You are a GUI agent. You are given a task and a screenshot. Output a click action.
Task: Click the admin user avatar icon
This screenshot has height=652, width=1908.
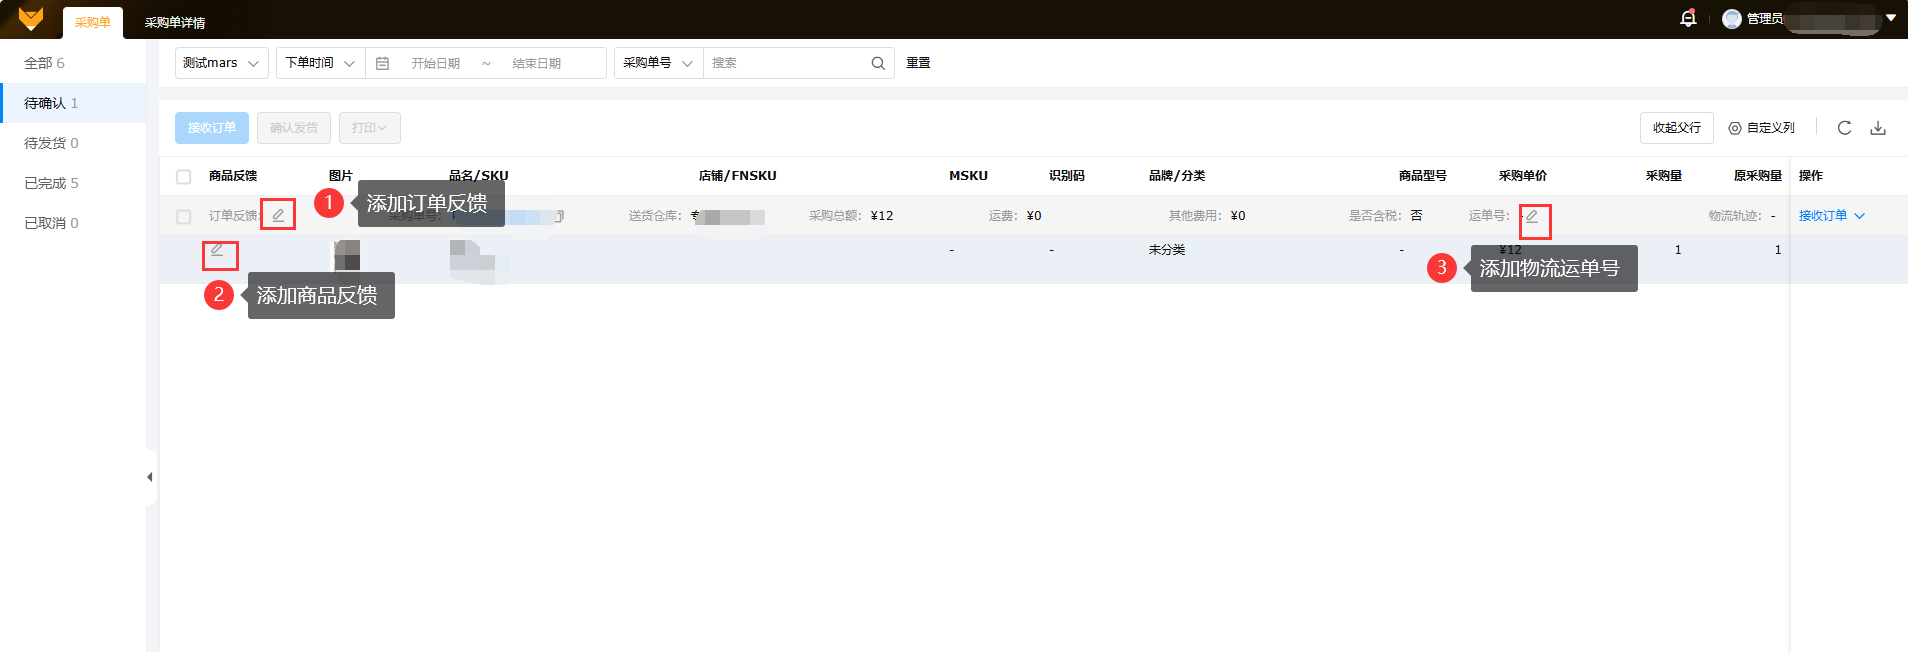tap(1732, 19)
